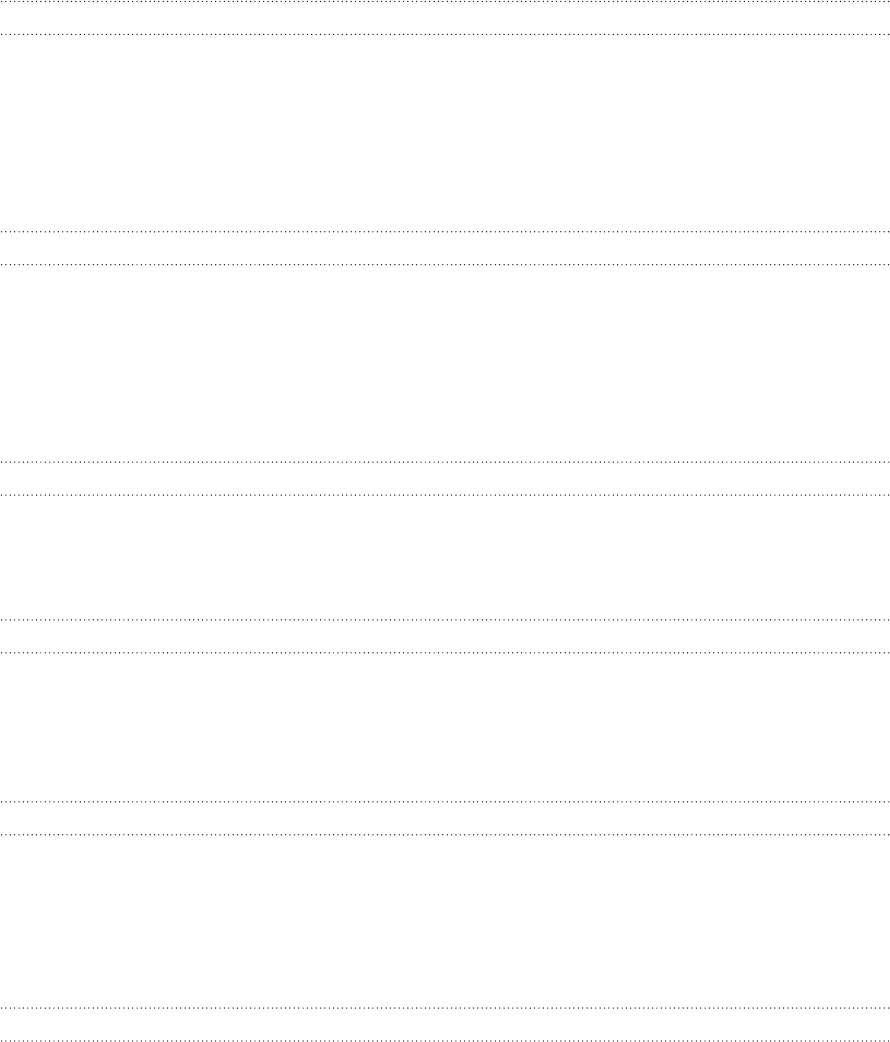Click narrow band inside fourth dotted-line pair

point(445,636)
